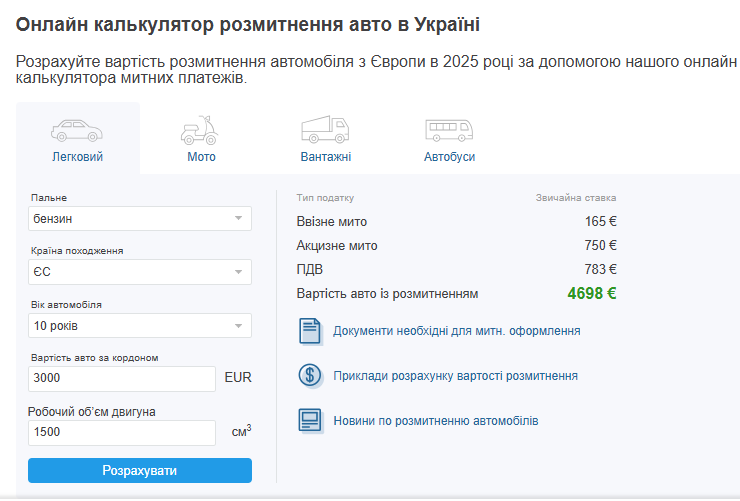
Task: Switch to the Легковий tab label
Action: pos(77,157)
